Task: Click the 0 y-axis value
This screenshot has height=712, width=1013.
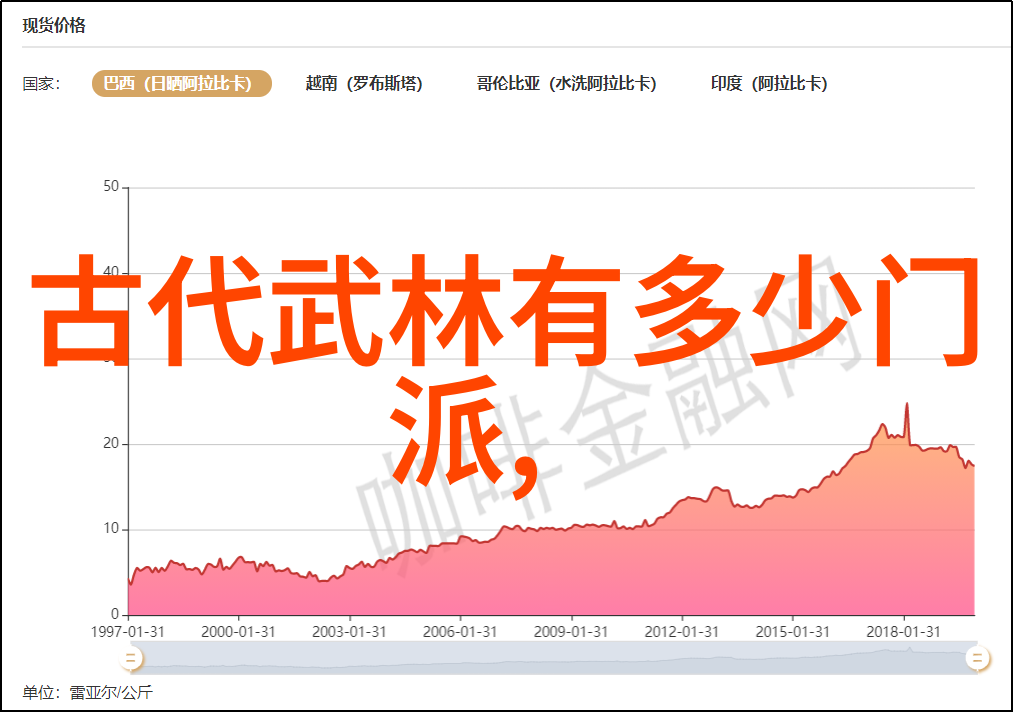Action: point(115,614)
